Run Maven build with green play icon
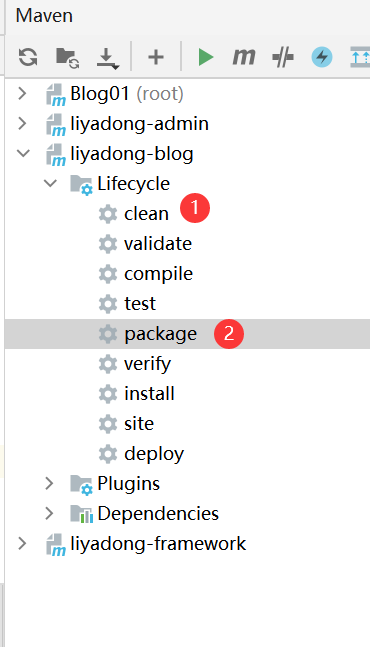370x647 pixels. (205, 57)
